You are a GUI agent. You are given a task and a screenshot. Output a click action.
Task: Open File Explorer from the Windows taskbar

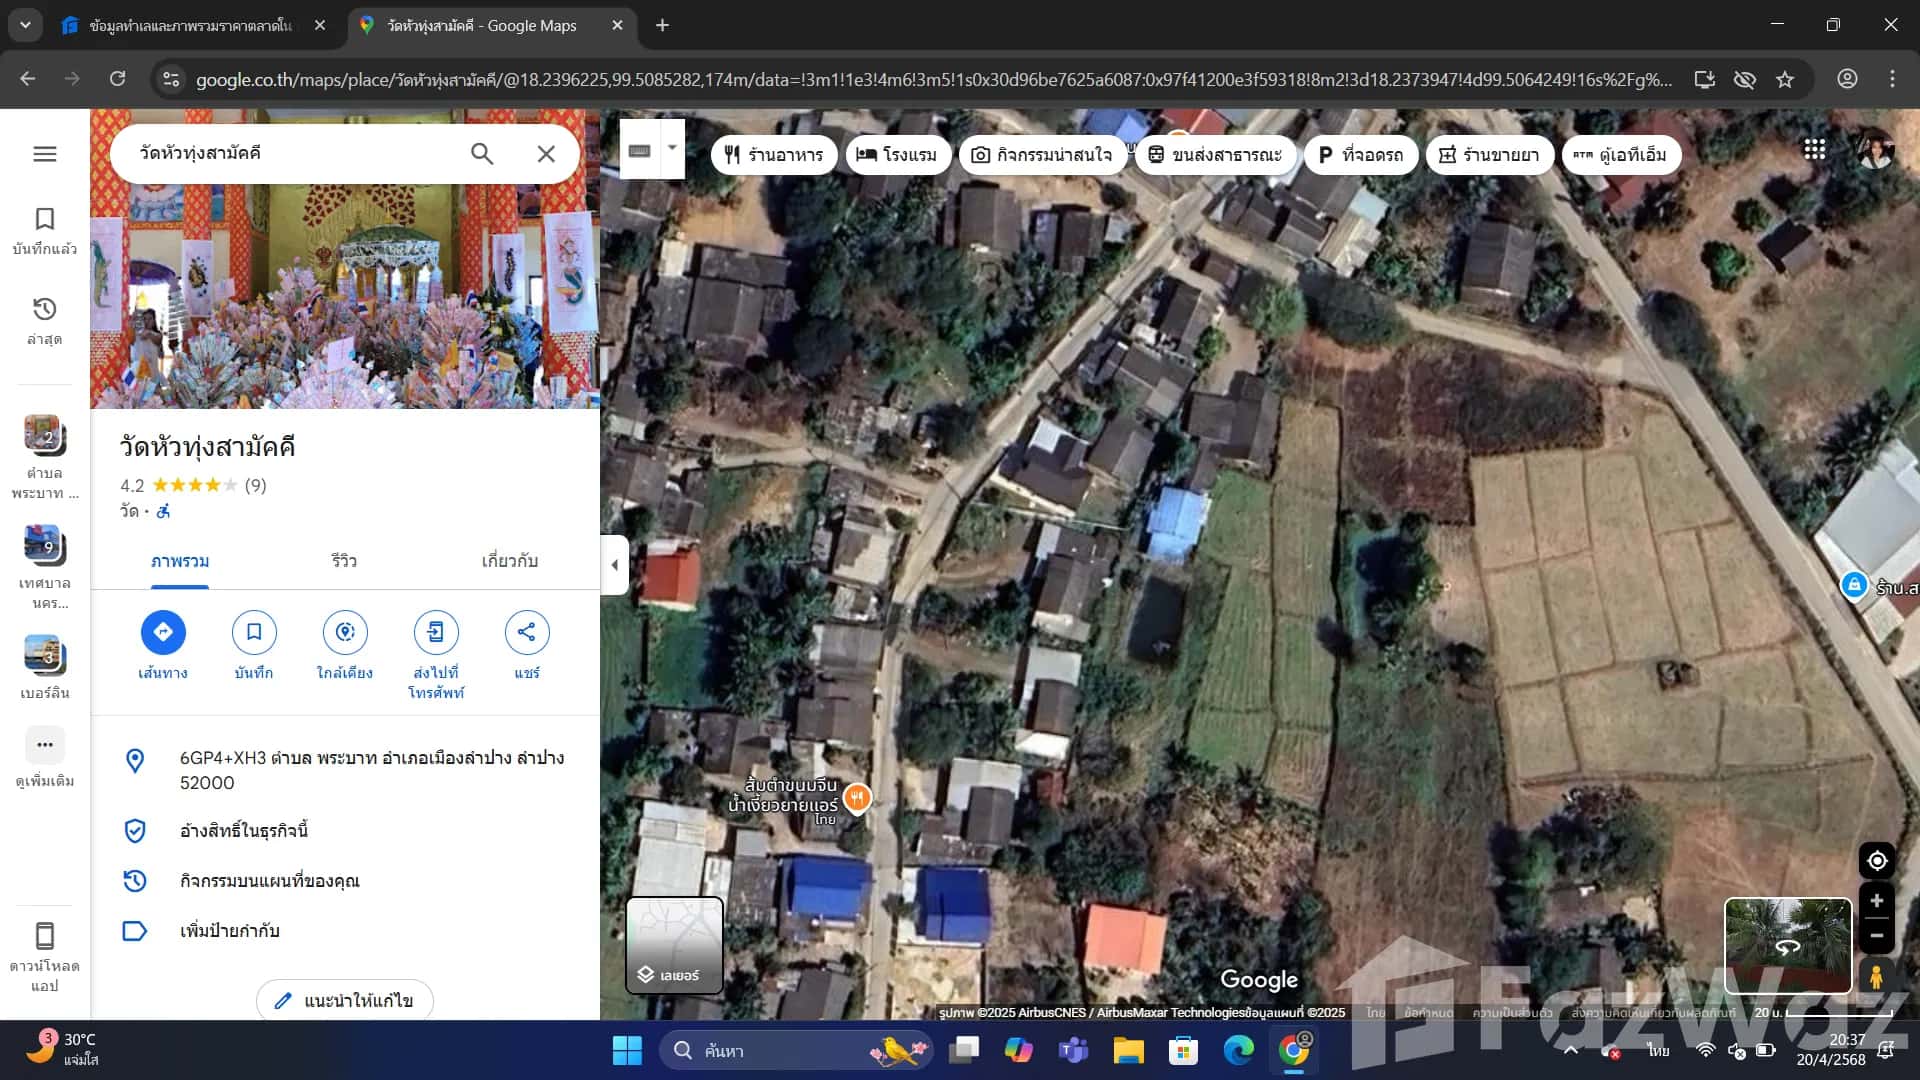[x=1128, y=1051]
